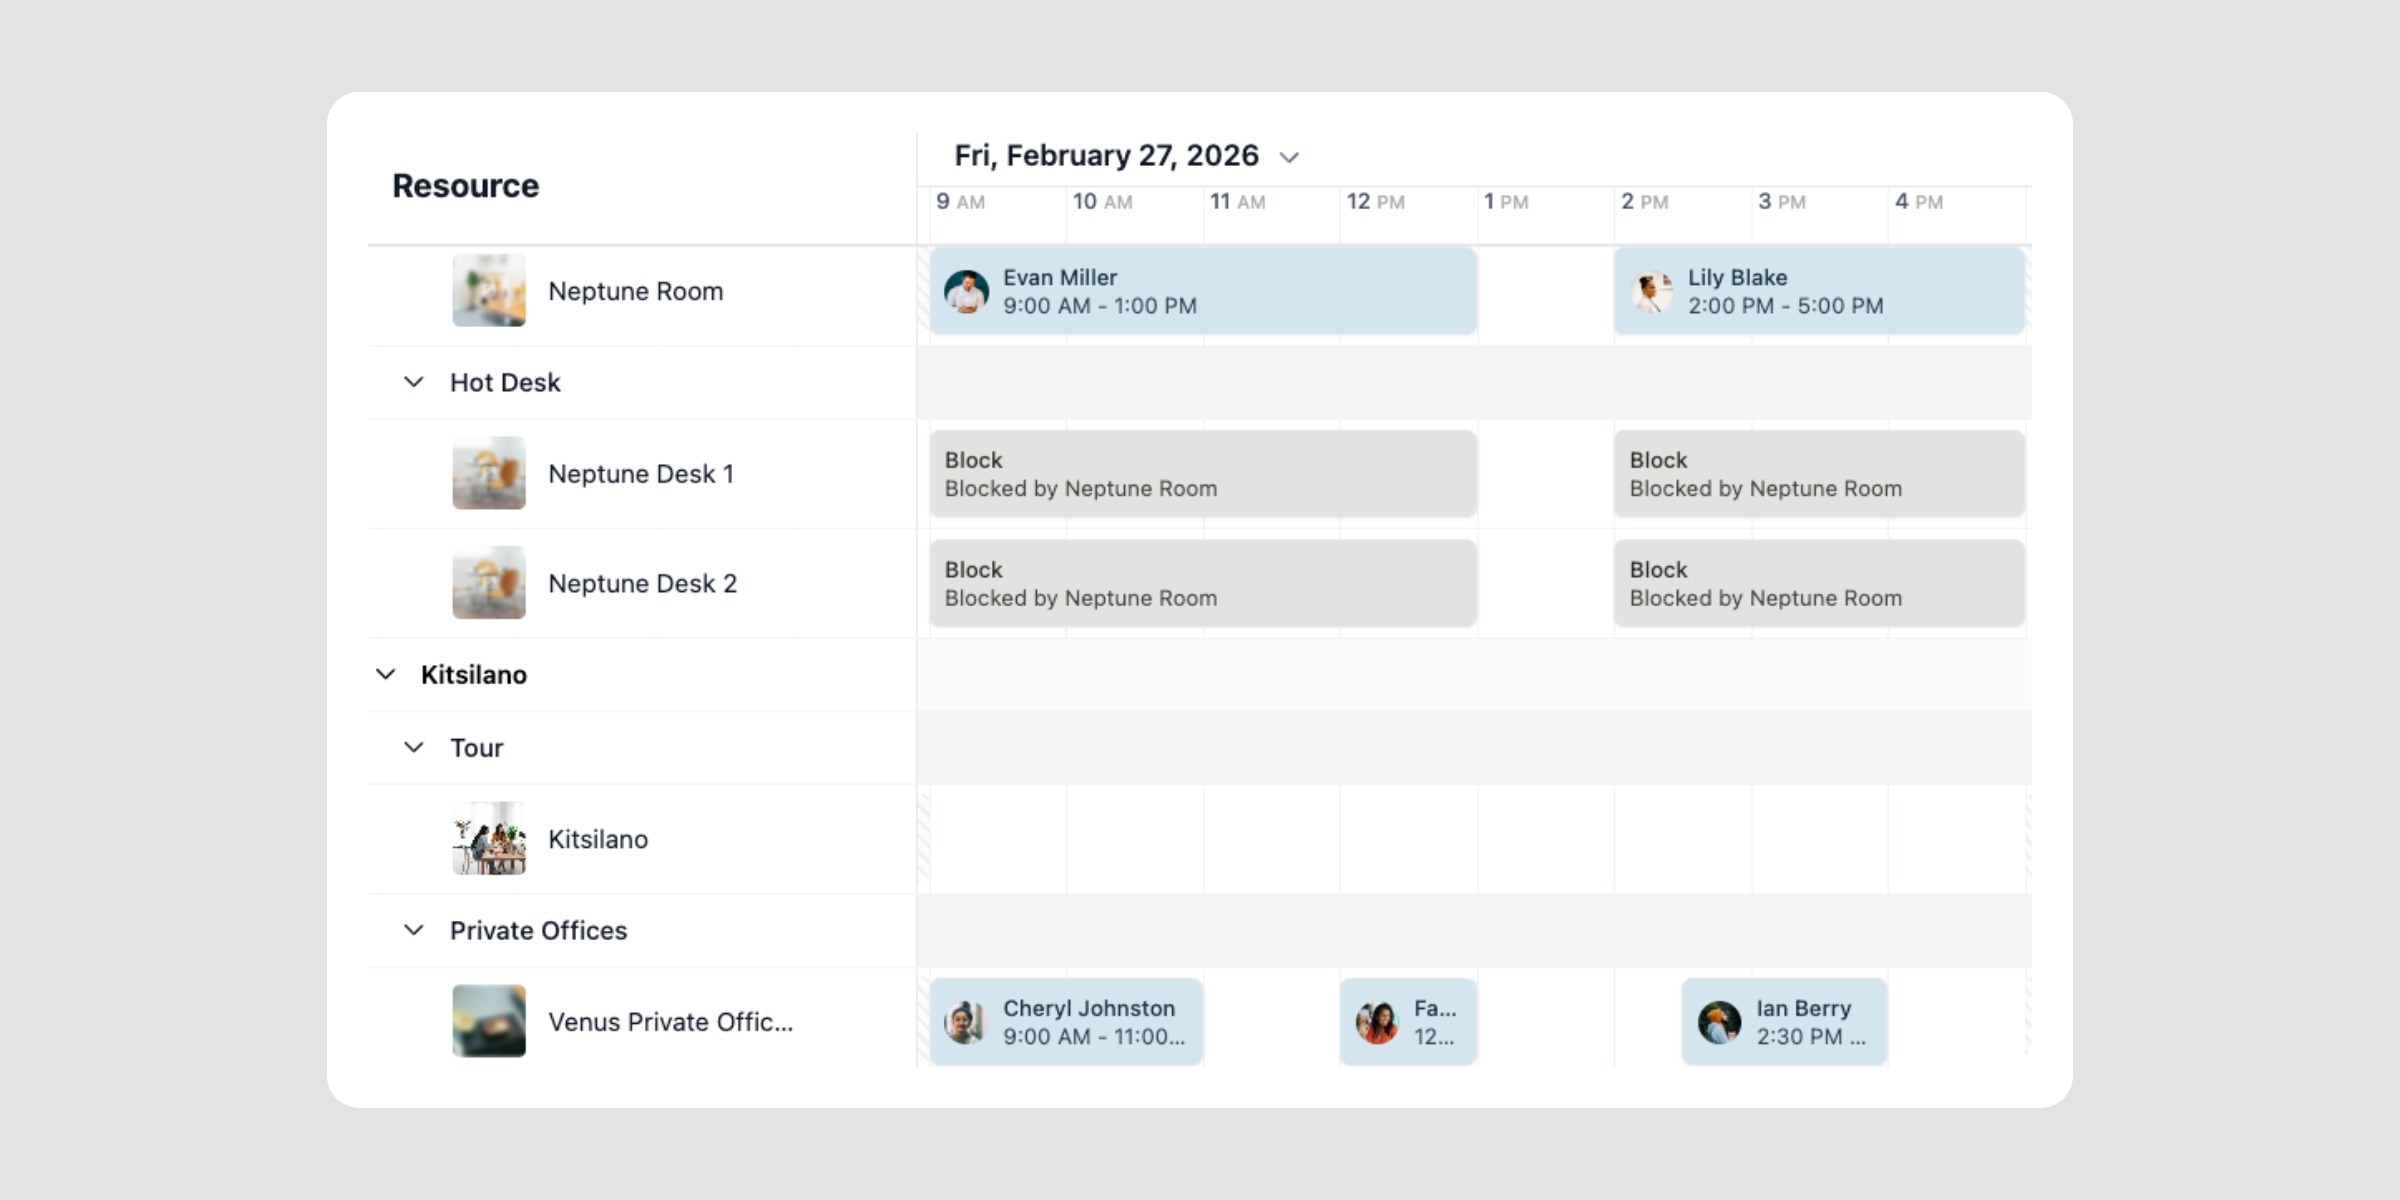The height and width of the screenshot is (1200, 2400).
Task: Click the 1 PM column header
Action: click(1506, 202)
